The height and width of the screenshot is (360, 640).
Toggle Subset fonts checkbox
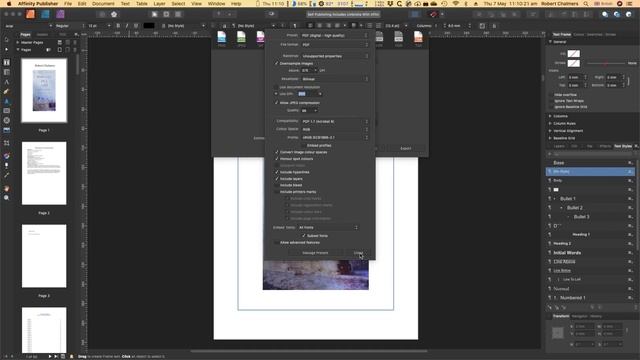tap(304, 236)
